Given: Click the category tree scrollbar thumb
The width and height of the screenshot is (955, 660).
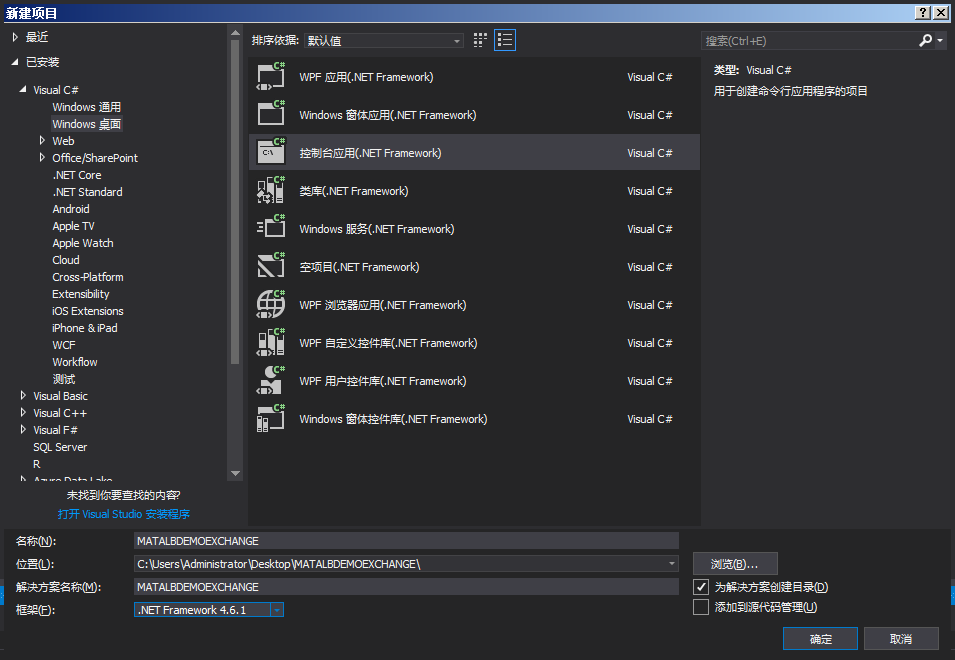Looking at the screenshot, I should (235, 201).
